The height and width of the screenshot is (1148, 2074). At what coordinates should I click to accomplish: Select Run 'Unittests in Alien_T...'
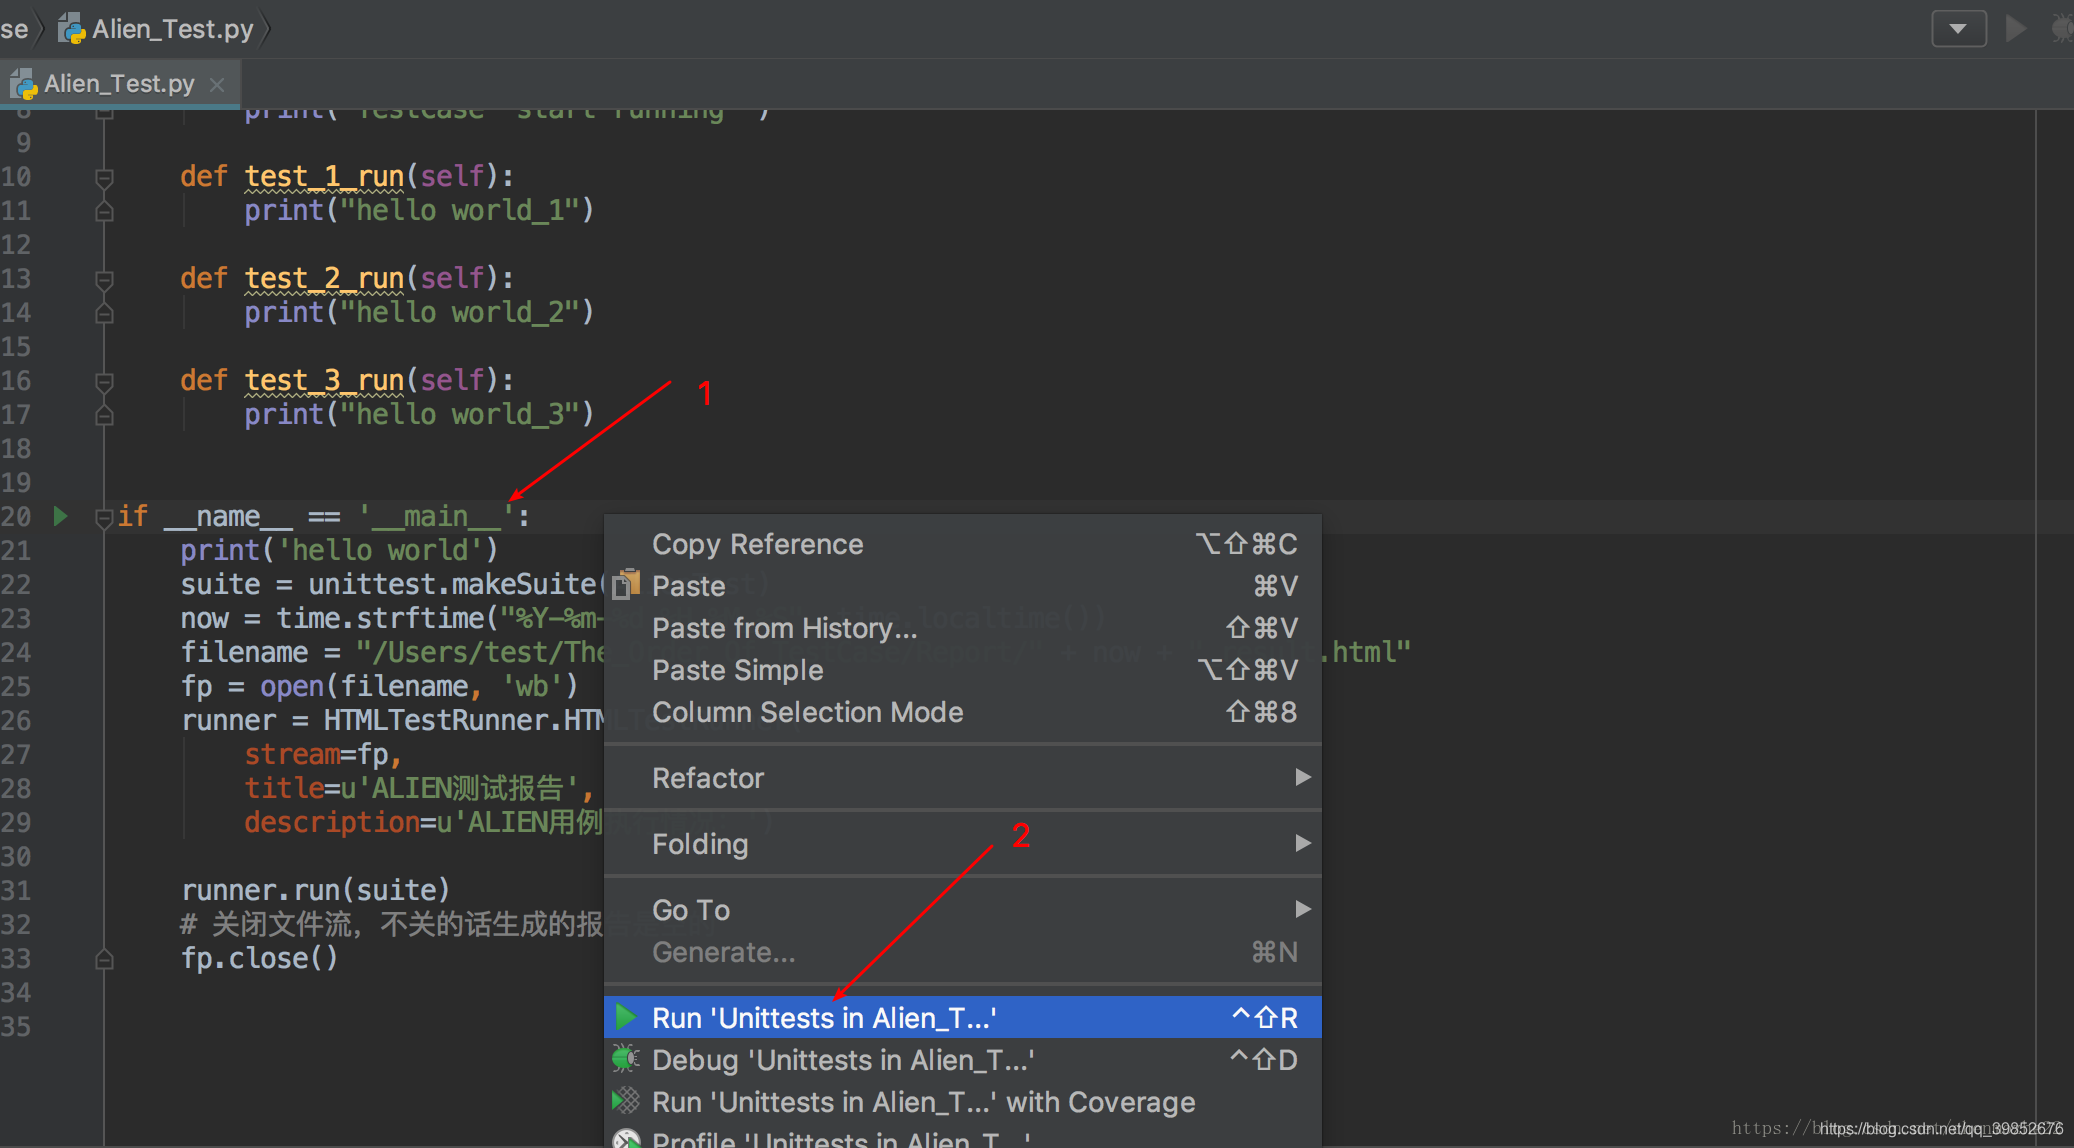(823, 1017)
